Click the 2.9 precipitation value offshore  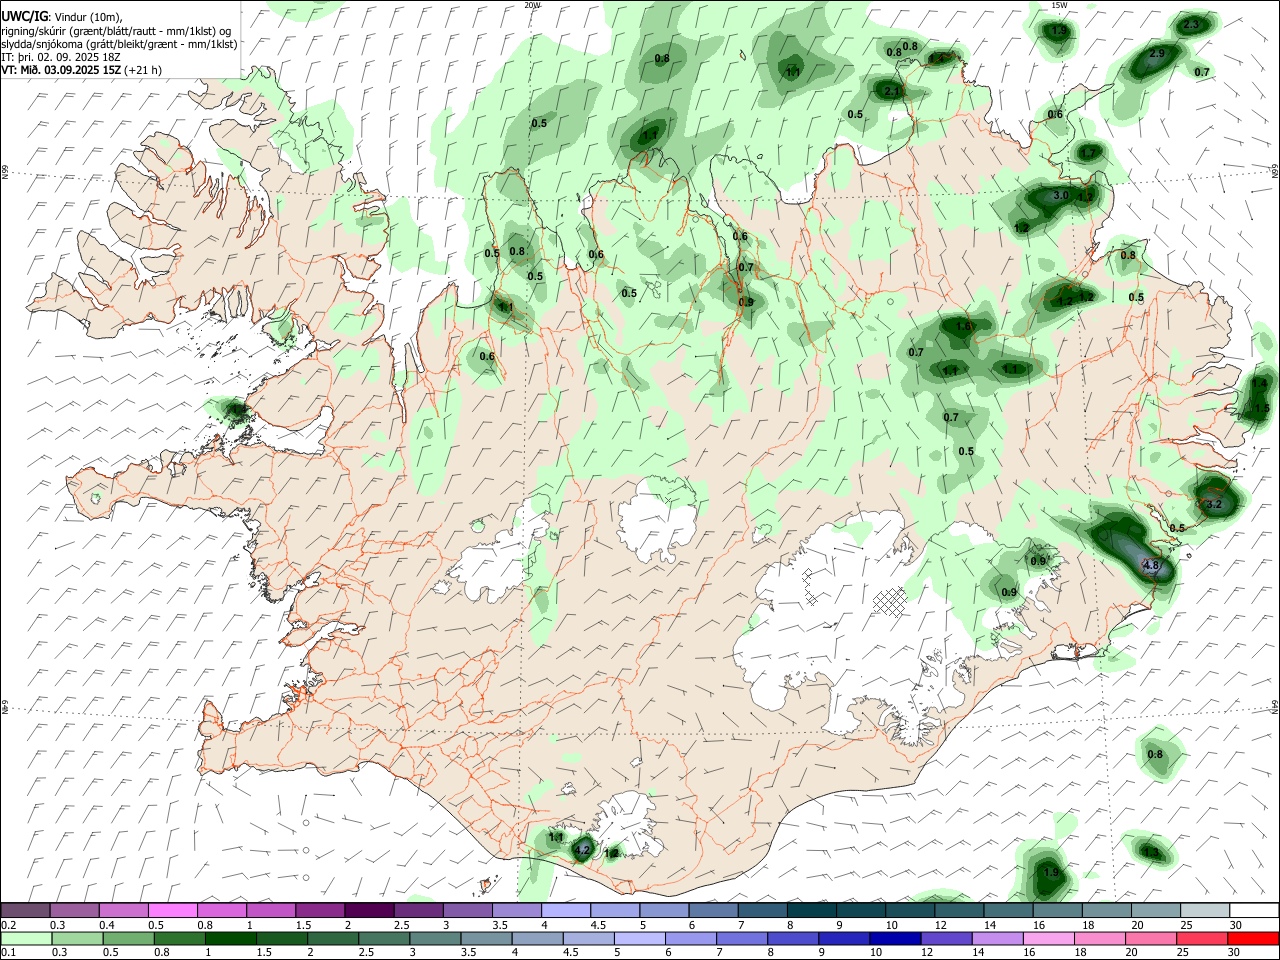click(x=1157, y=53)
